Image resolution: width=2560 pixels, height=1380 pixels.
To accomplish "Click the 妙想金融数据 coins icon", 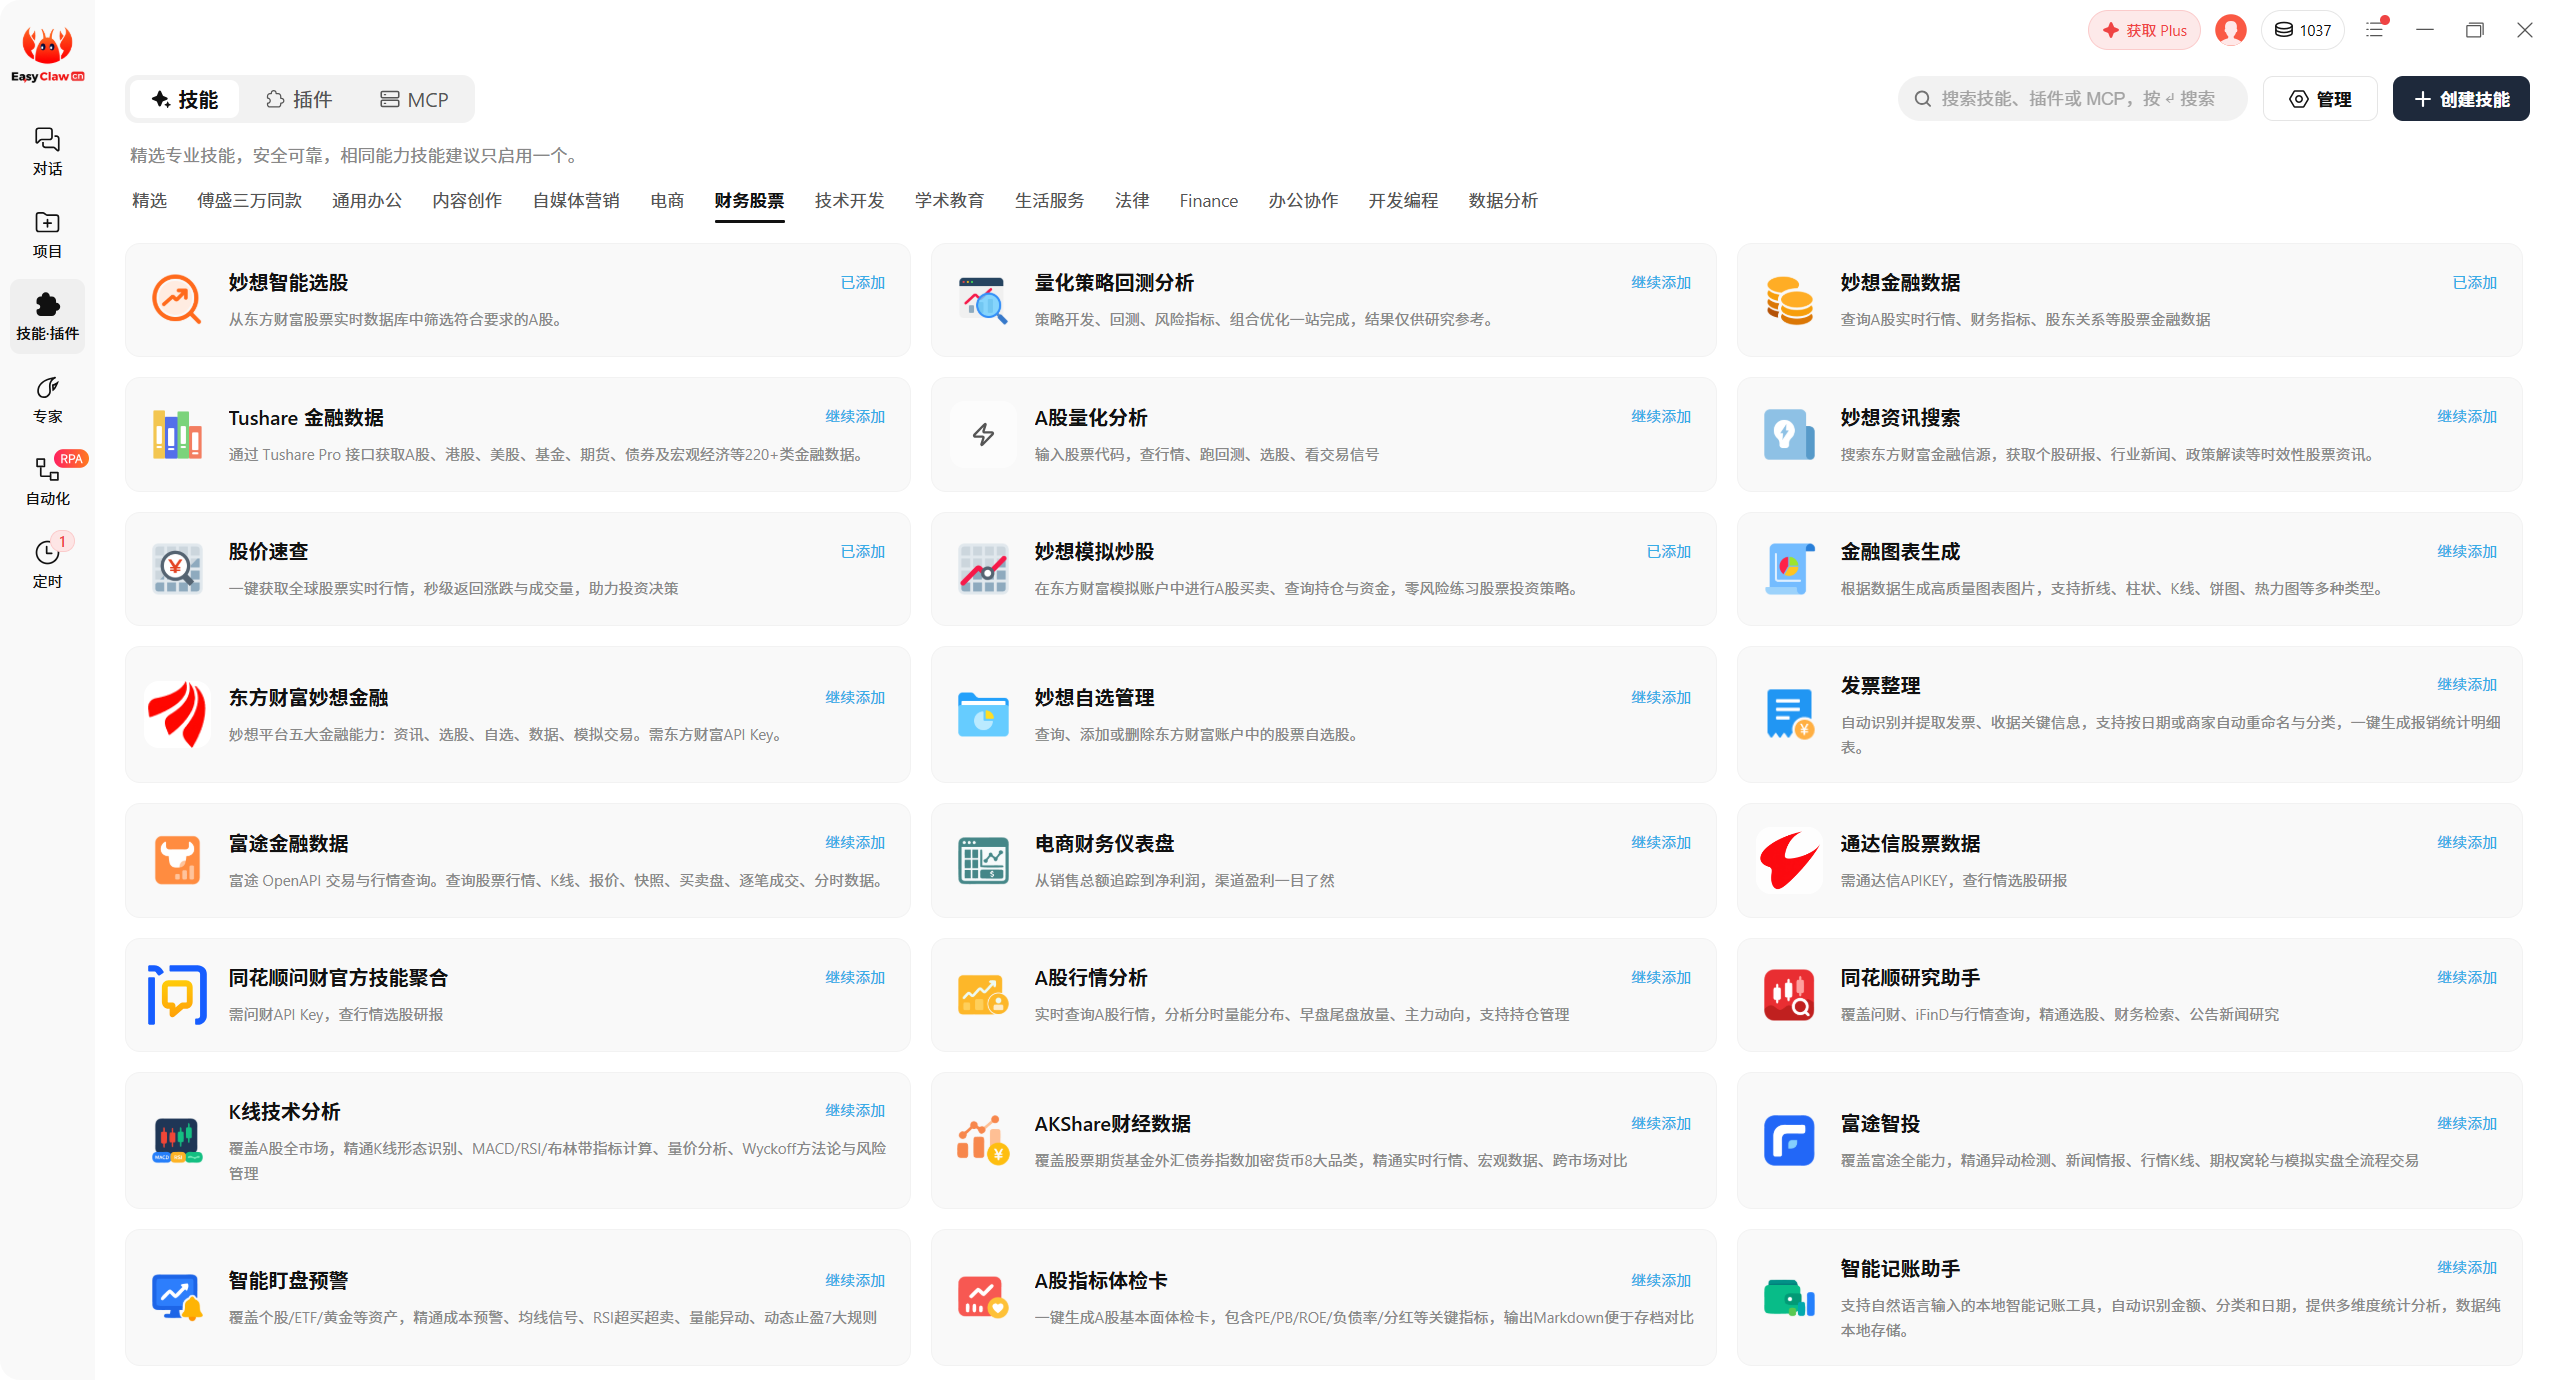I will [x=1789, y=299].
